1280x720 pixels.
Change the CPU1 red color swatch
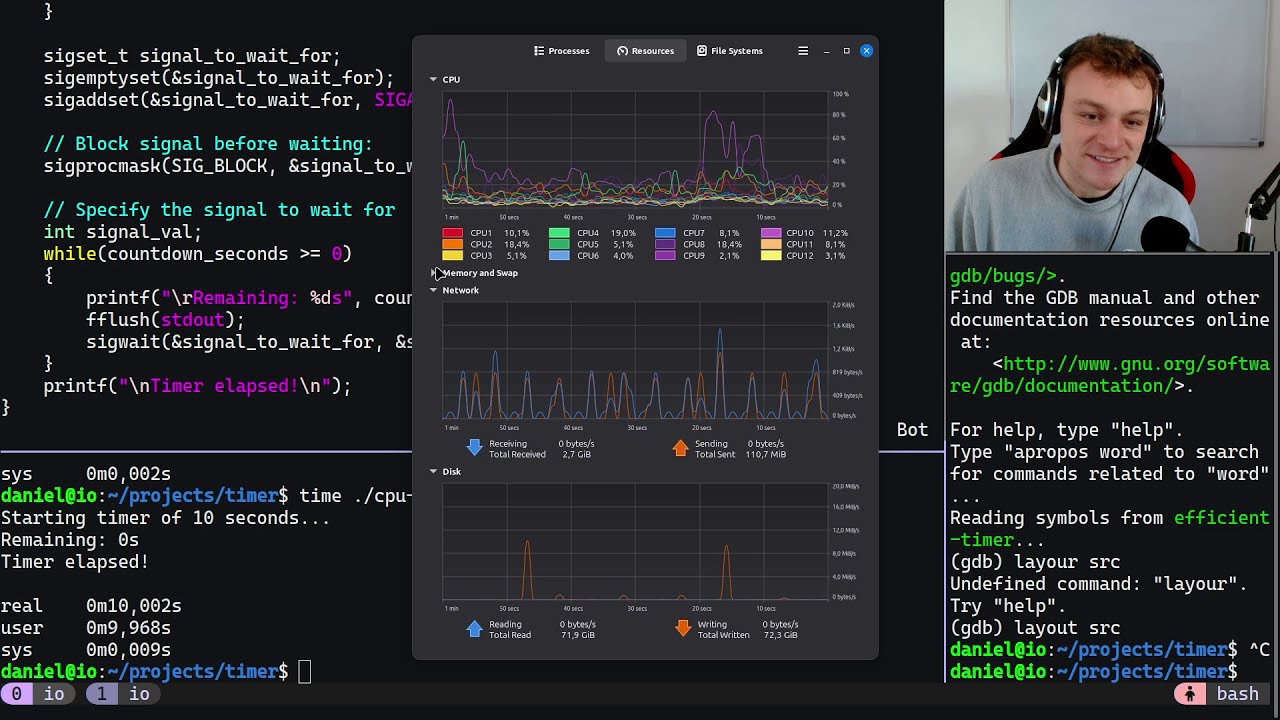tap(452, 233)
